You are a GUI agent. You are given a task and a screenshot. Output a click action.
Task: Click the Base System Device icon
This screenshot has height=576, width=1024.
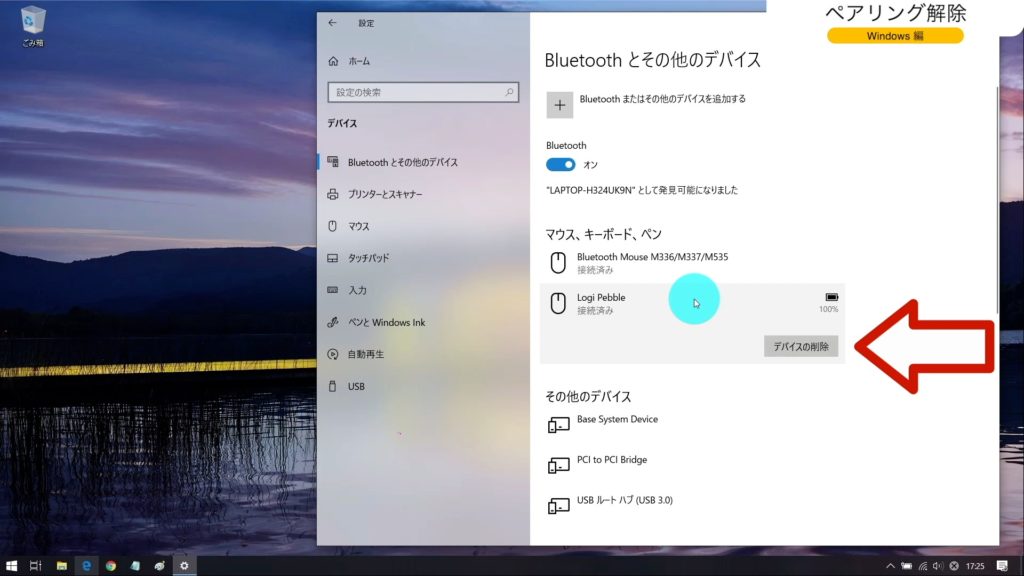point(558,425)
